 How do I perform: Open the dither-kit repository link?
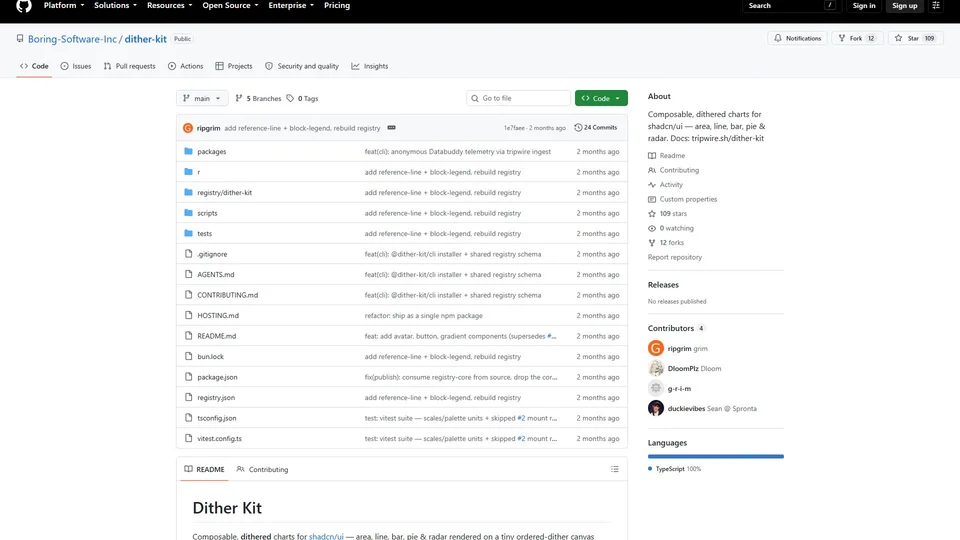tap(146, 39)
